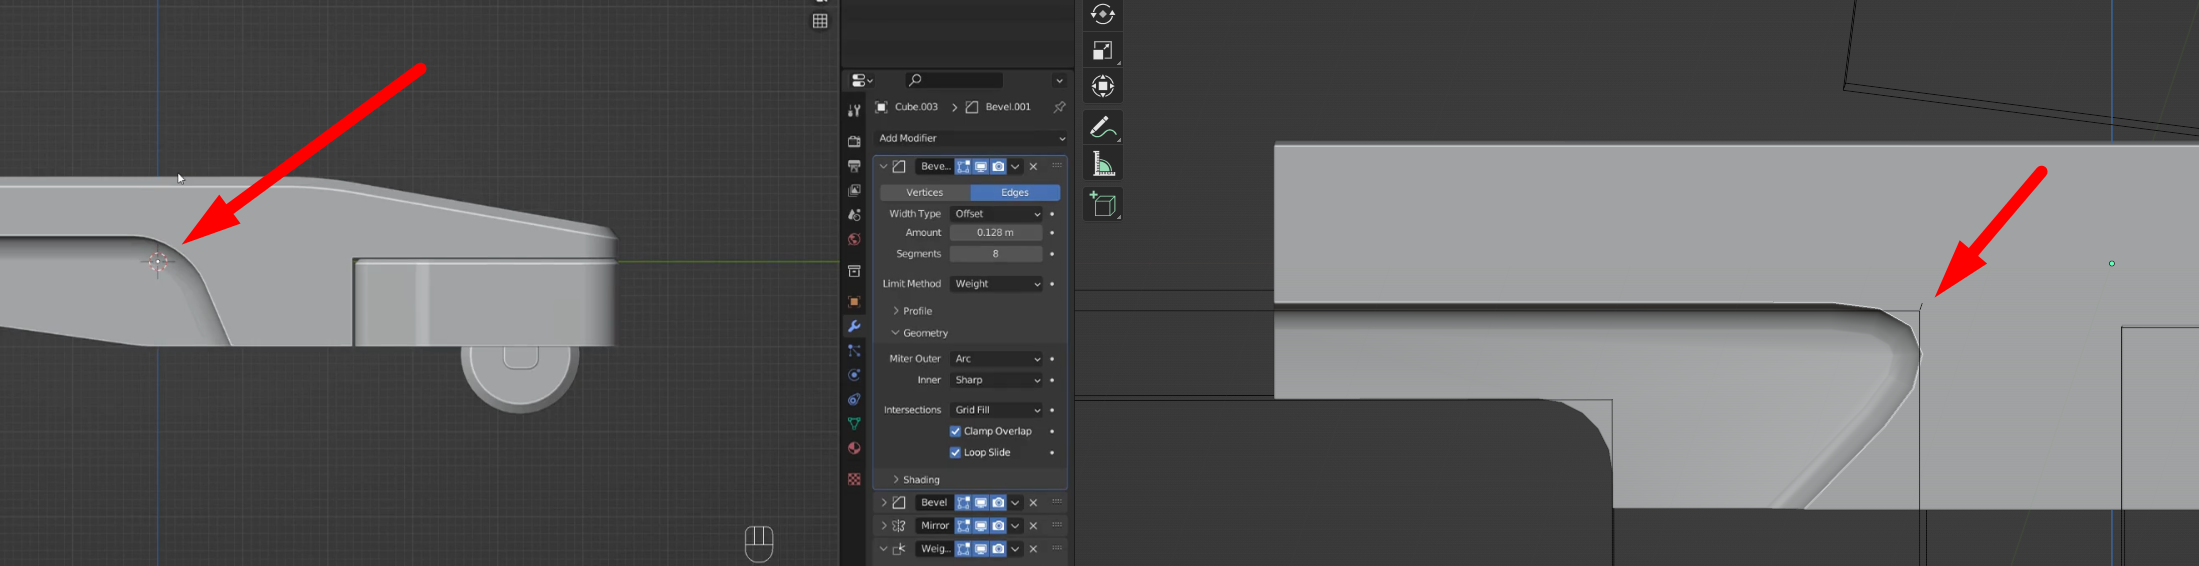This screenshot has width=2199, height=566.
Task: Switch bevel mode to Vertices
Action: click(x=925, y=192)
